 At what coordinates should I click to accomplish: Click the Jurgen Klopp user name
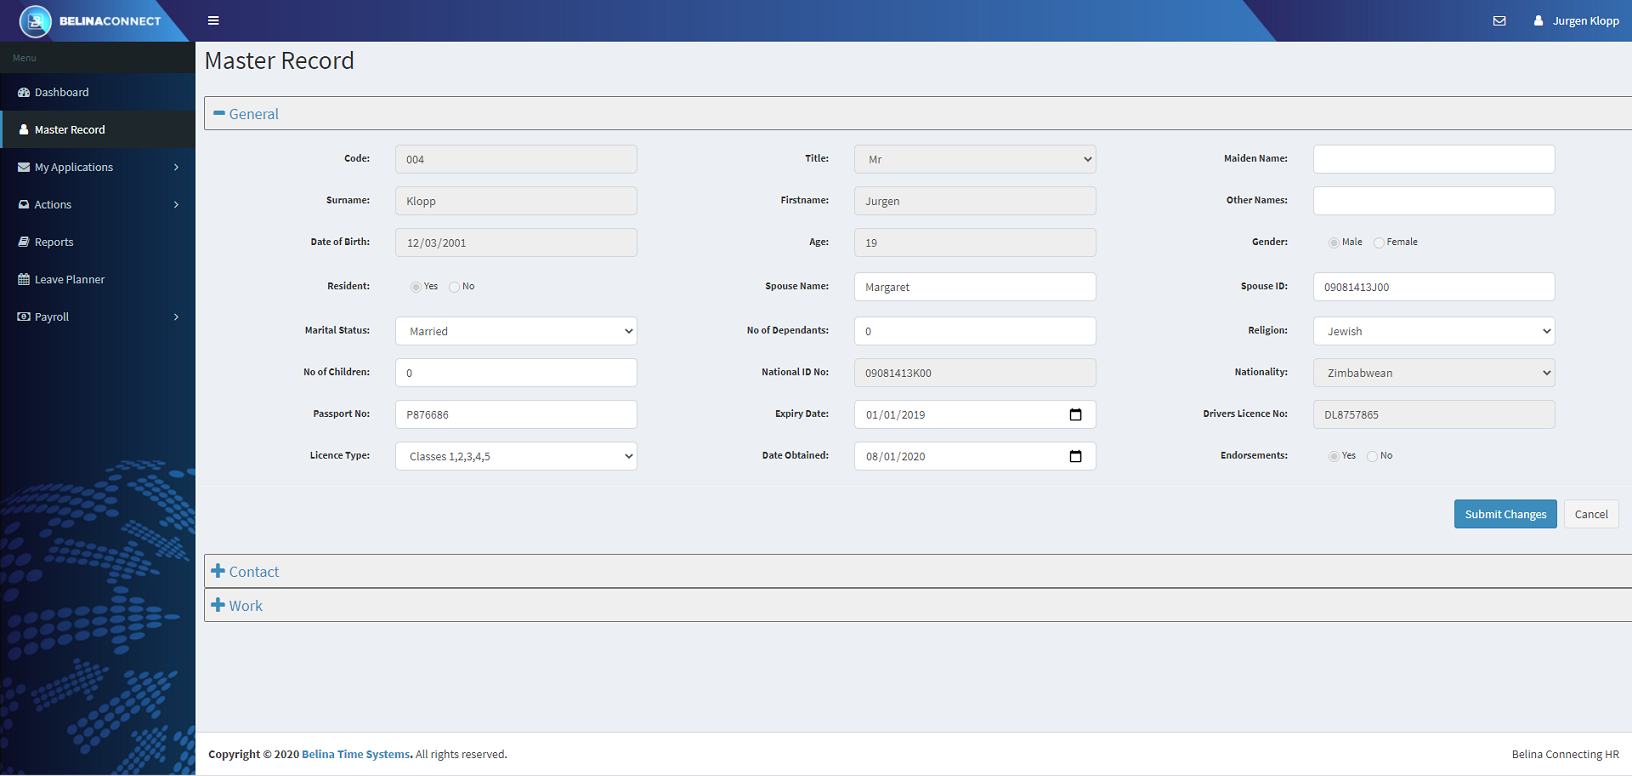pos(1586,20)
